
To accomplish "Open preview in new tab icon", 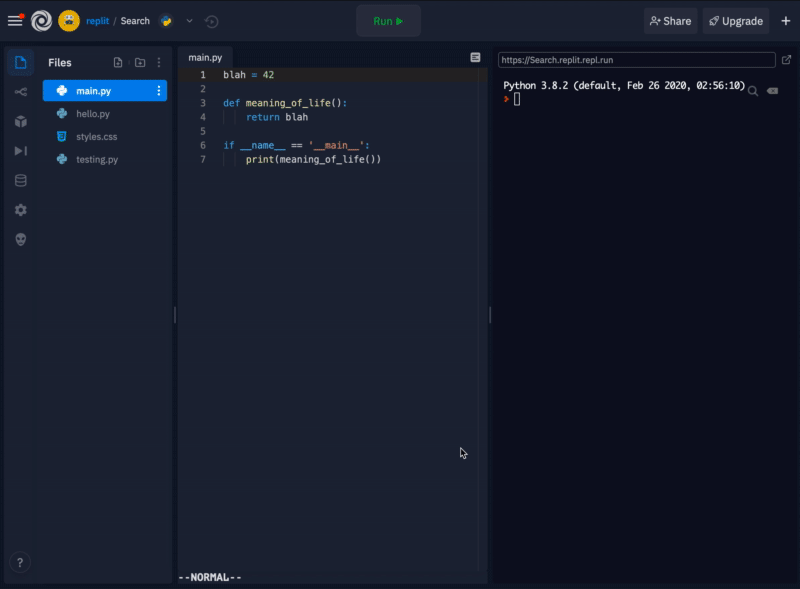I will point(786,60).
